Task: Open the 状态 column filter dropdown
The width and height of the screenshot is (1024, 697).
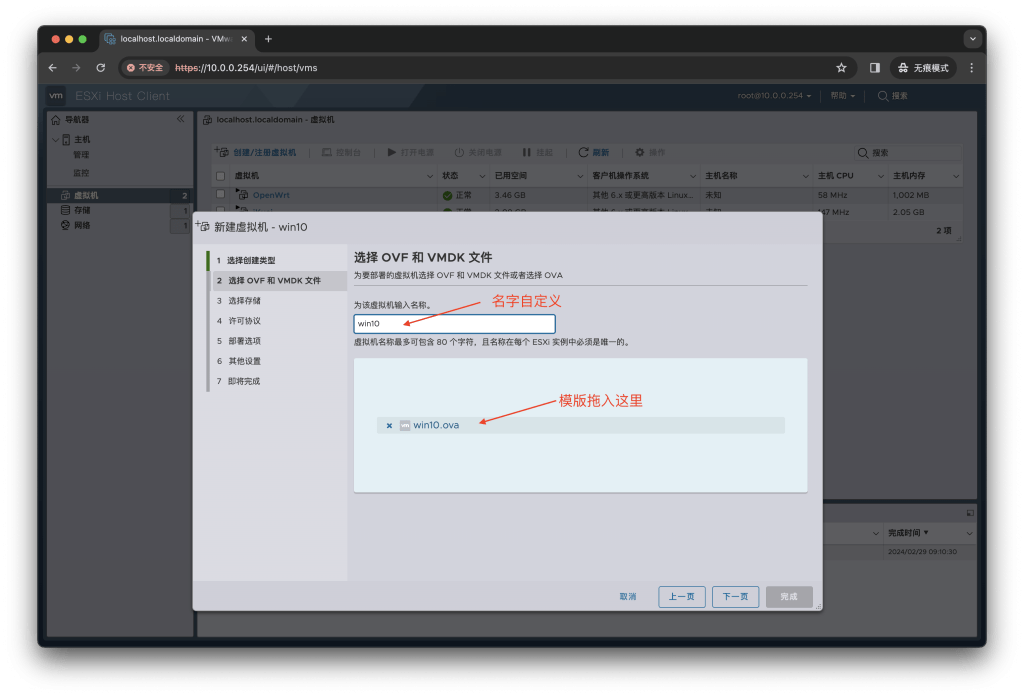Action: tap(481, 175)
